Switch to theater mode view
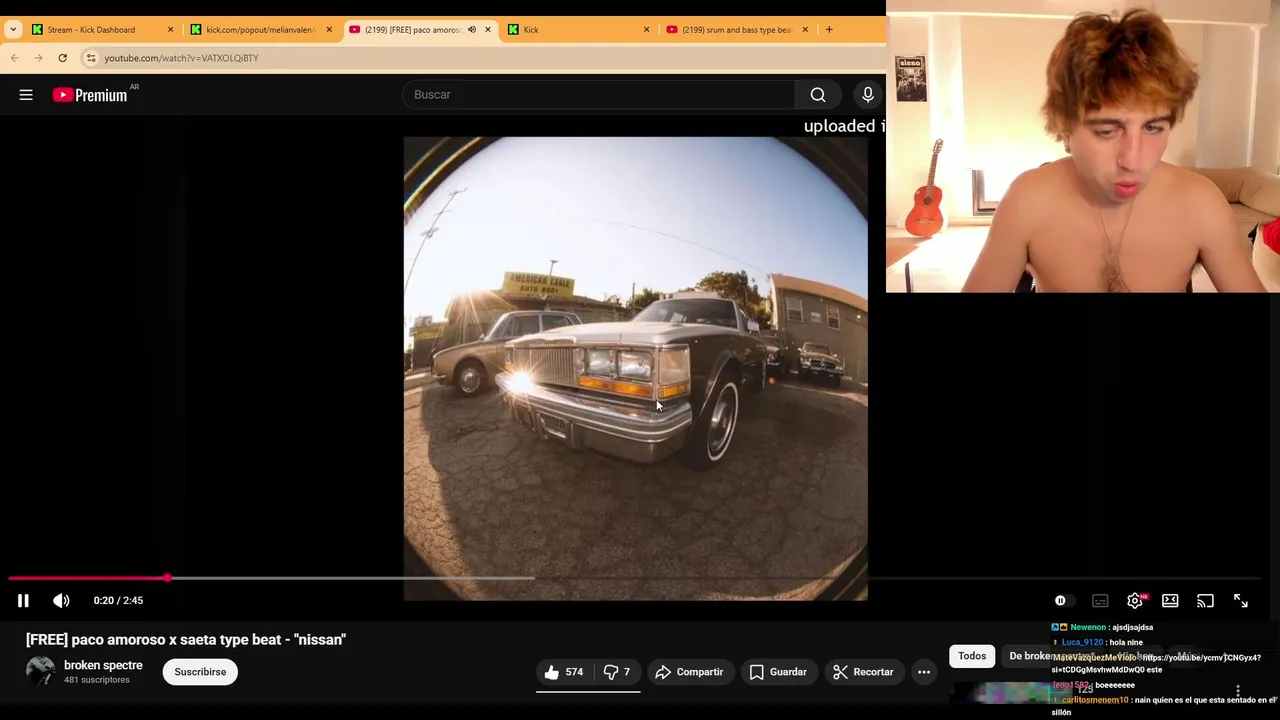Screen dimensions: 1280x720 coord(1170,601)
